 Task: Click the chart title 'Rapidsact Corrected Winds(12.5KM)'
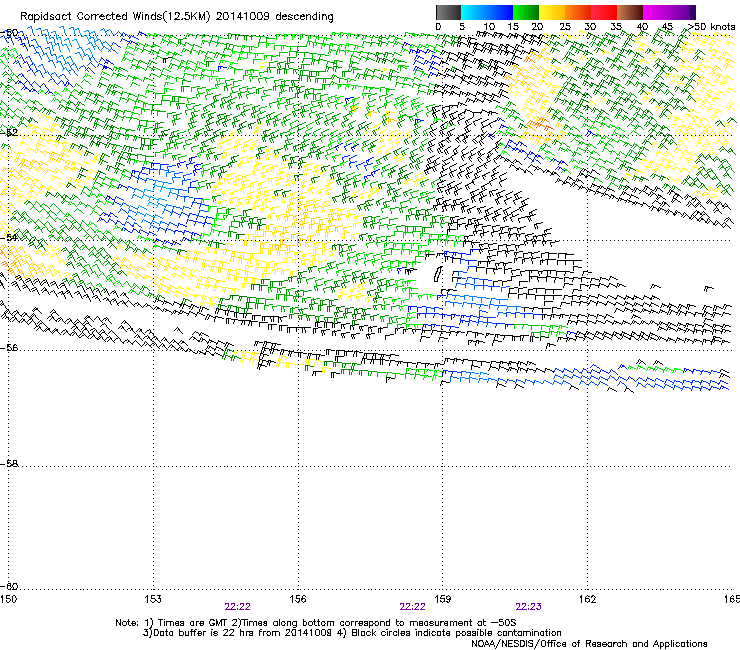click(115, 17)
